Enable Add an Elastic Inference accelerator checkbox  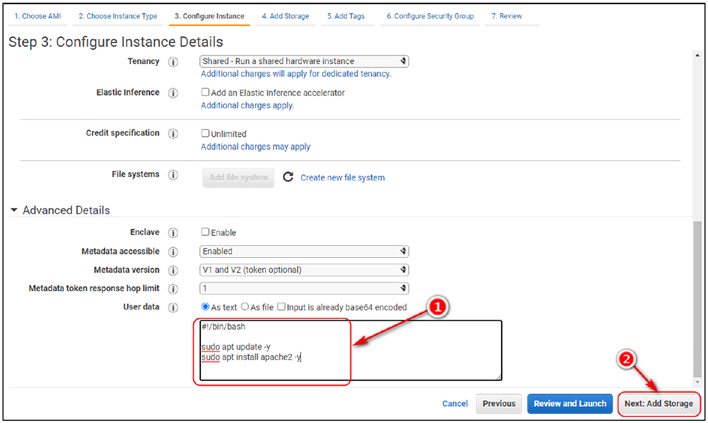pos(205,92)
